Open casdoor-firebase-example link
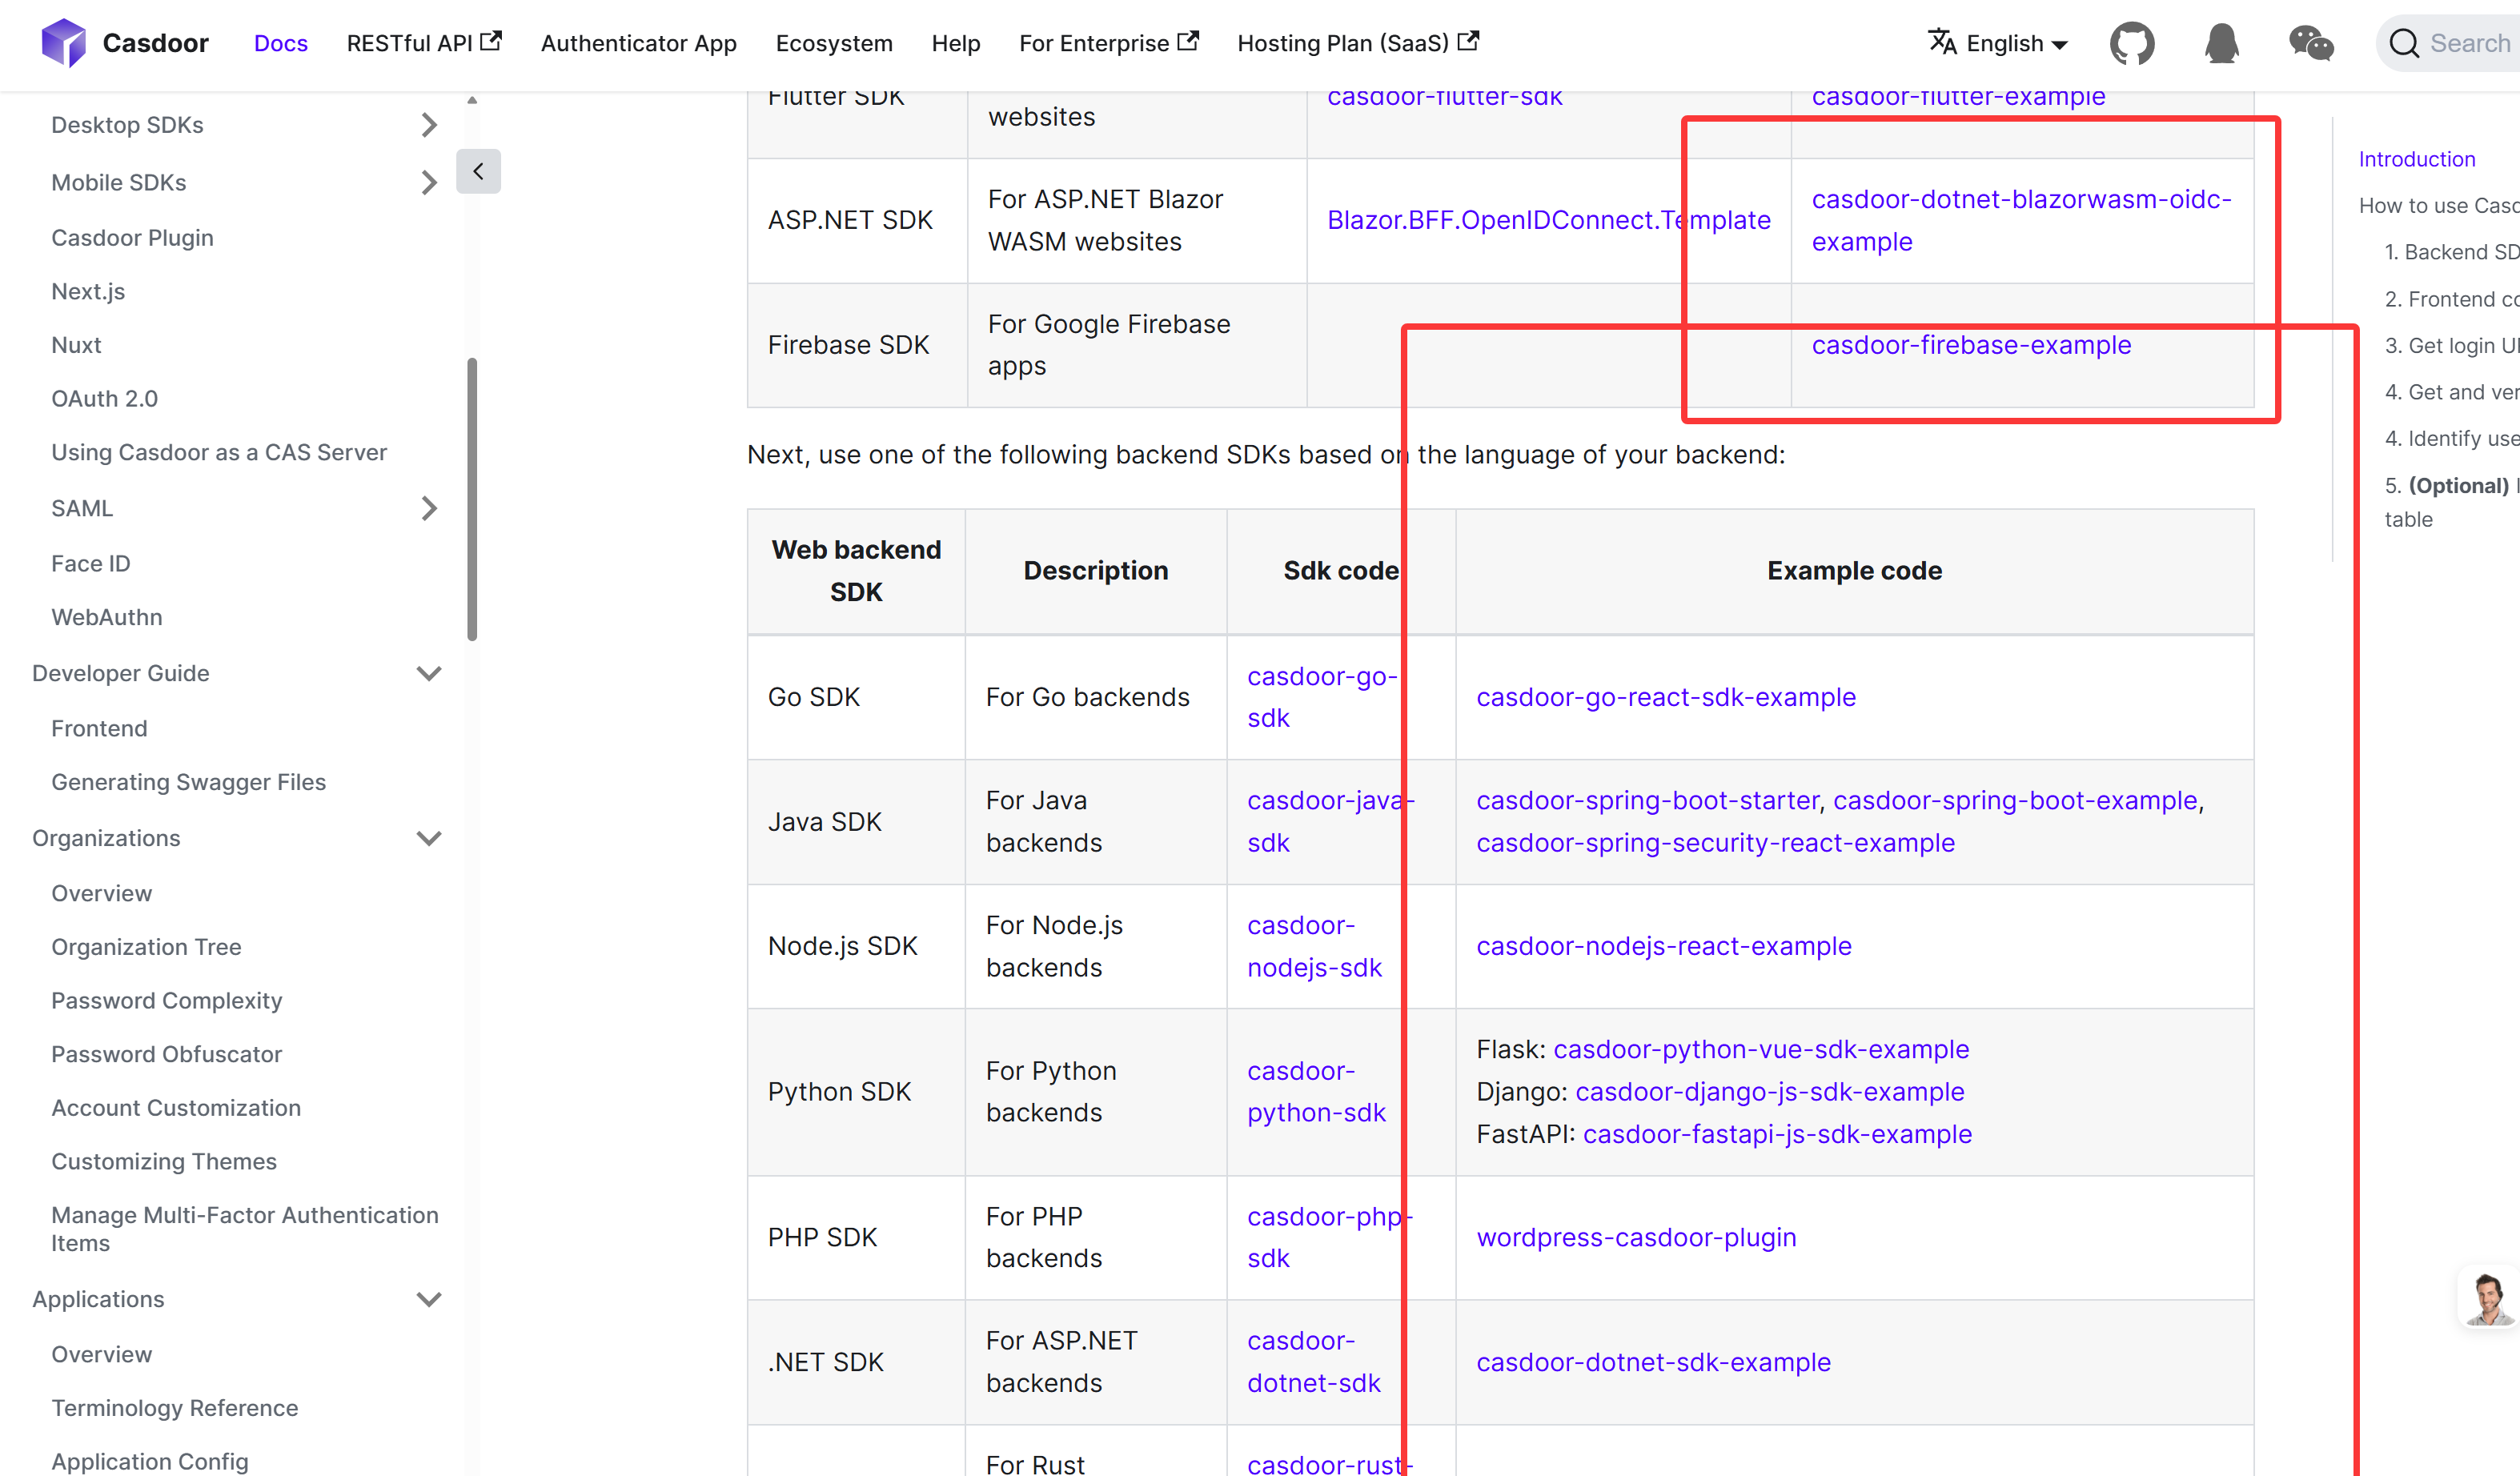Viewport: 2520px width, 1476px height. point(1971,345)
